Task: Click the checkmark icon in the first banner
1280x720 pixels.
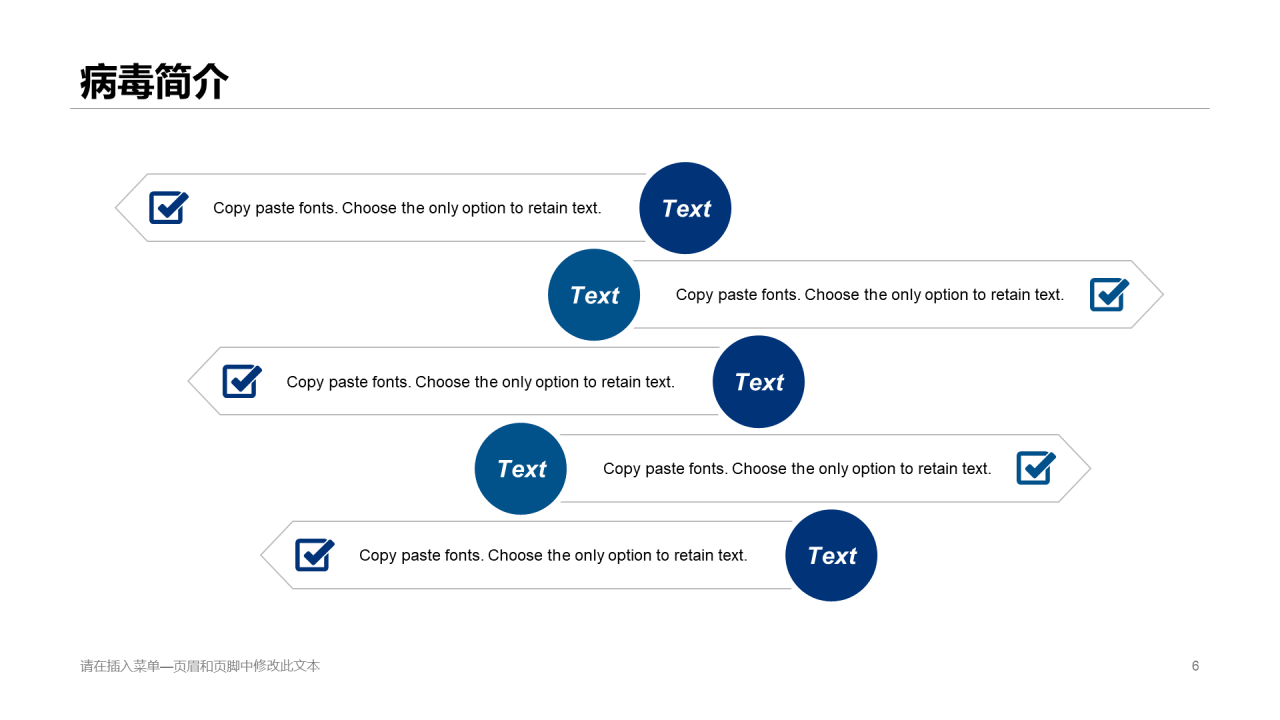Action: click(169, 208)
